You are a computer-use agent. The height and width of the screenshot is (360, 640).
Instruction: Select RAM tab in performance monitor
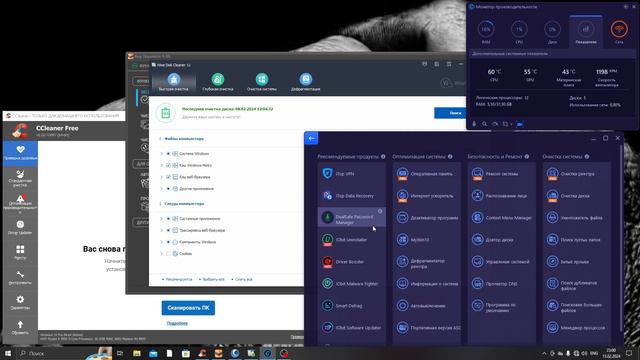tap(486, 32)
